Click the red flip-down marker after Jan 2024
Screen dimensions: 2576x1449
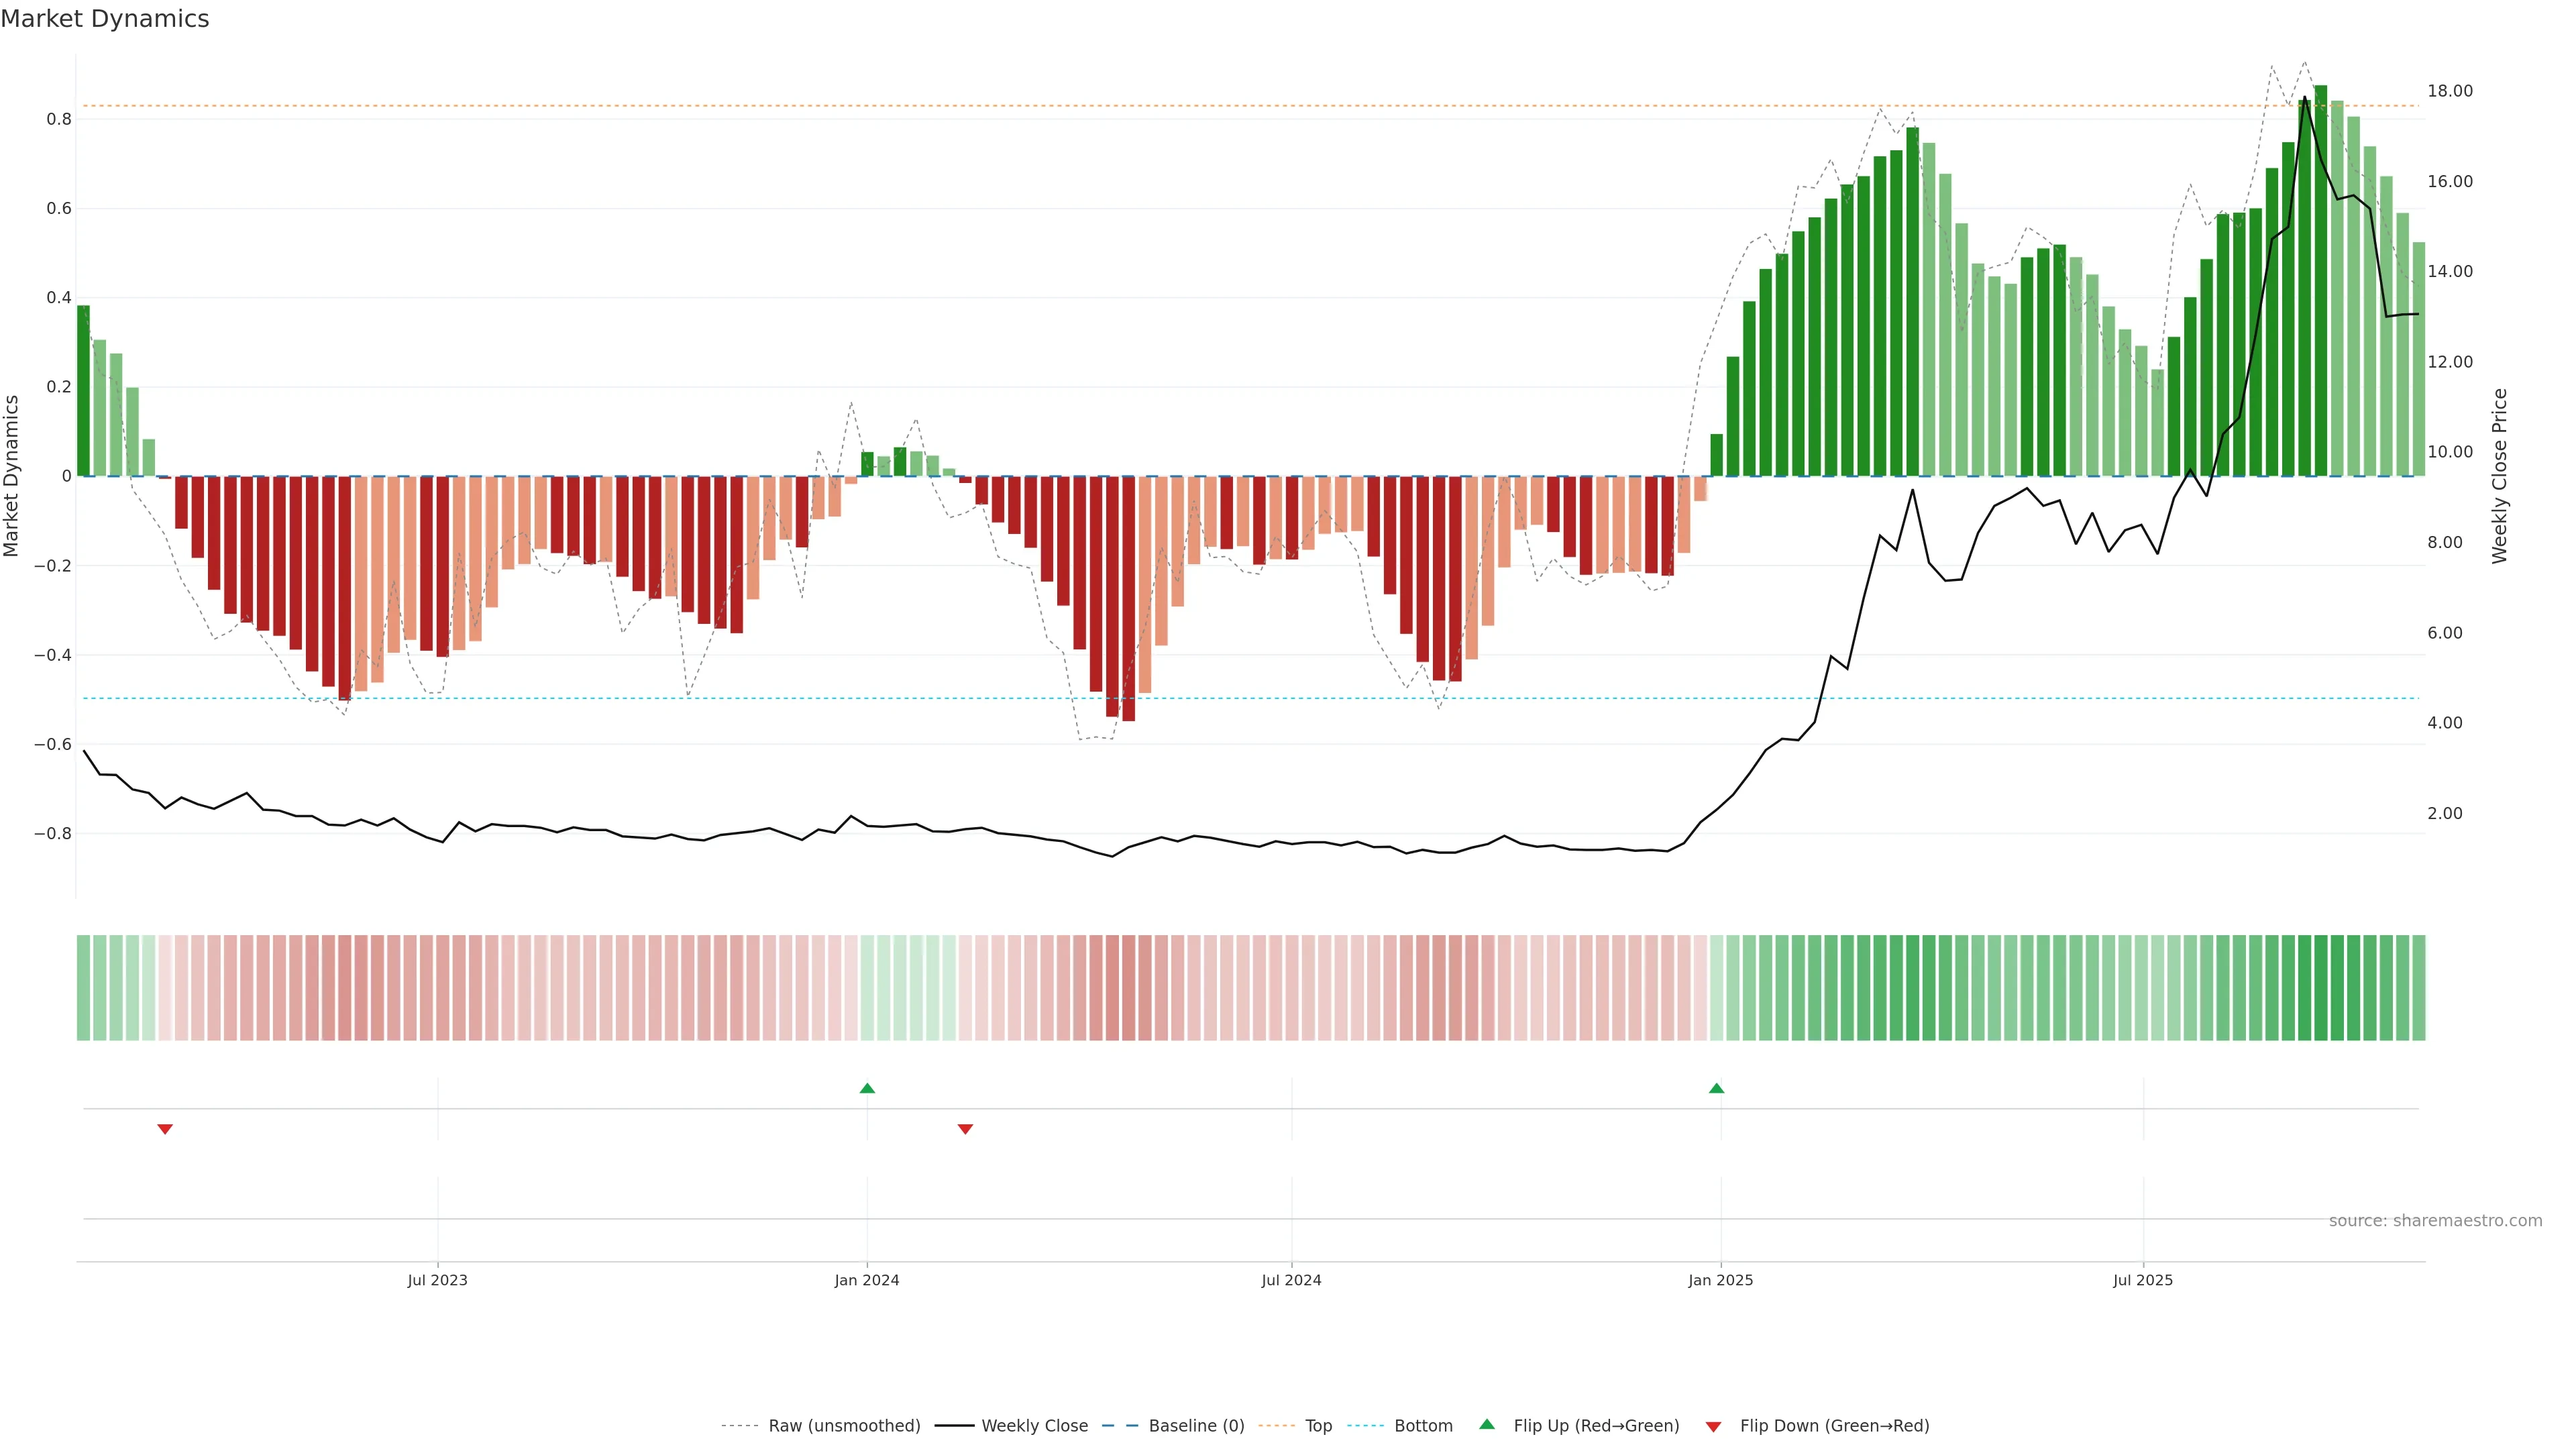coord(965,1129)
